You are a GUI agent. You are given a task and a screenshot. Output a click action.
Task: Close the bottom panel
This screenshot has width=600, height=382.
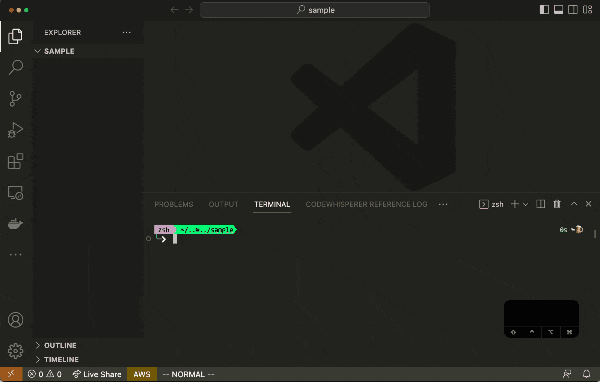pos(589,204)
